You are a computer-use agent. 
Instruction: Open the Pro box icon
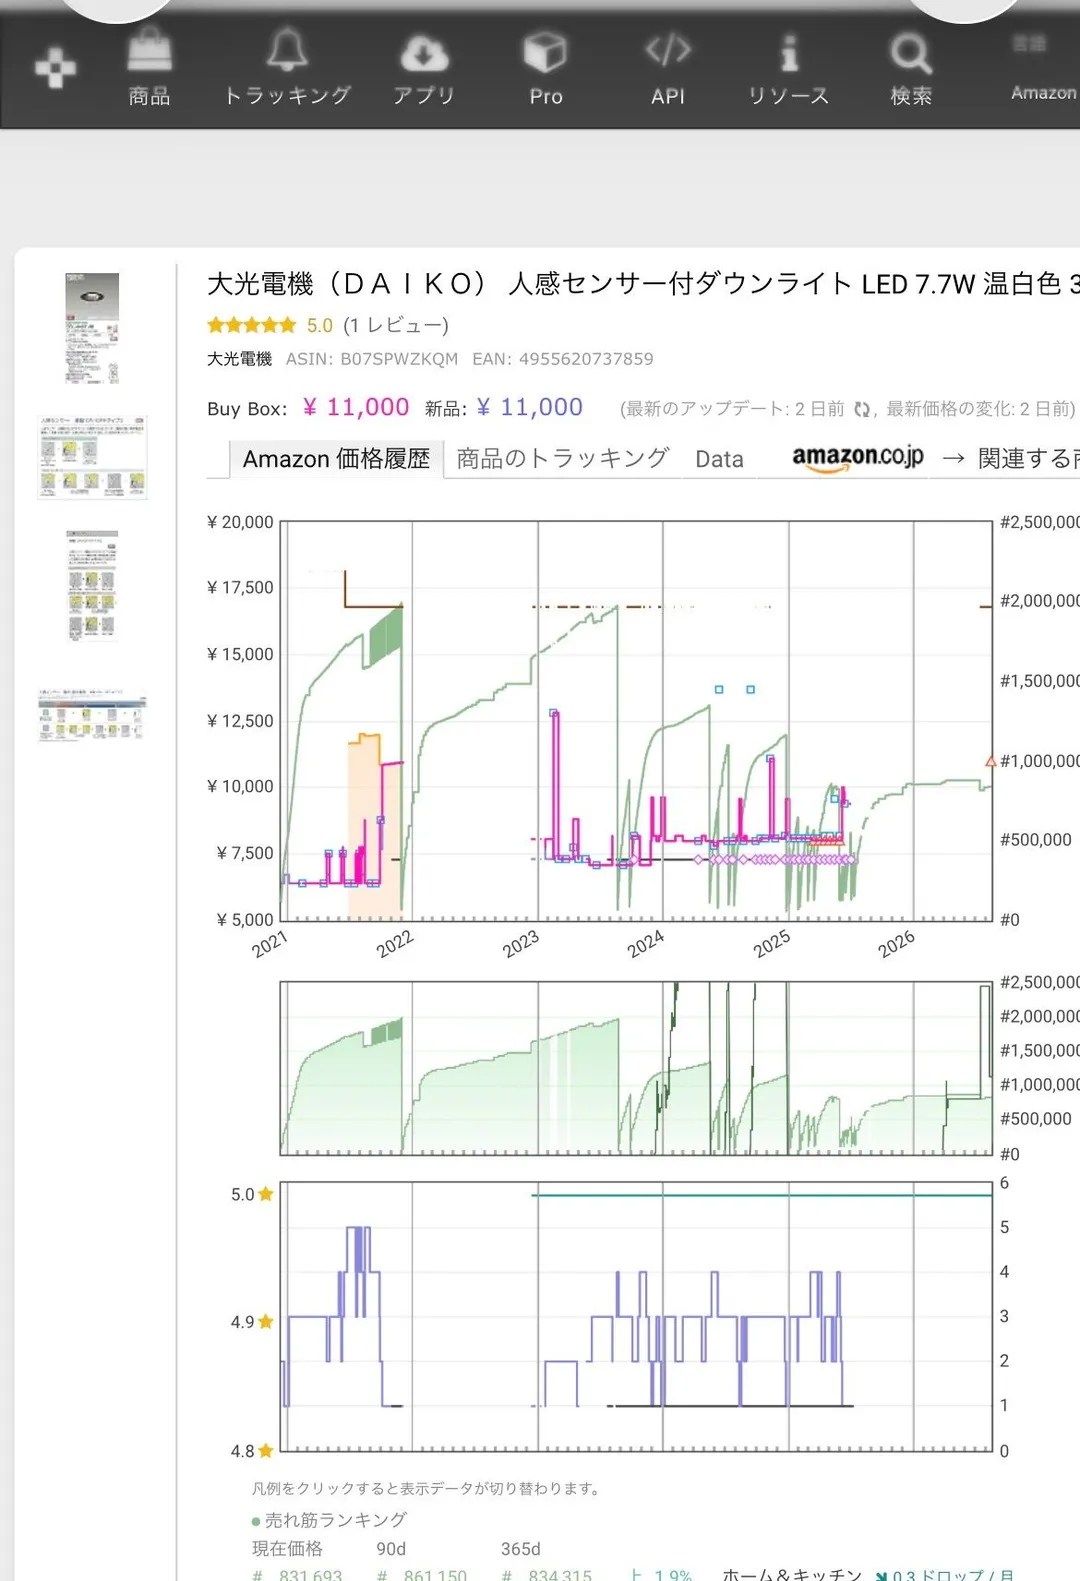tap(545, 51)
